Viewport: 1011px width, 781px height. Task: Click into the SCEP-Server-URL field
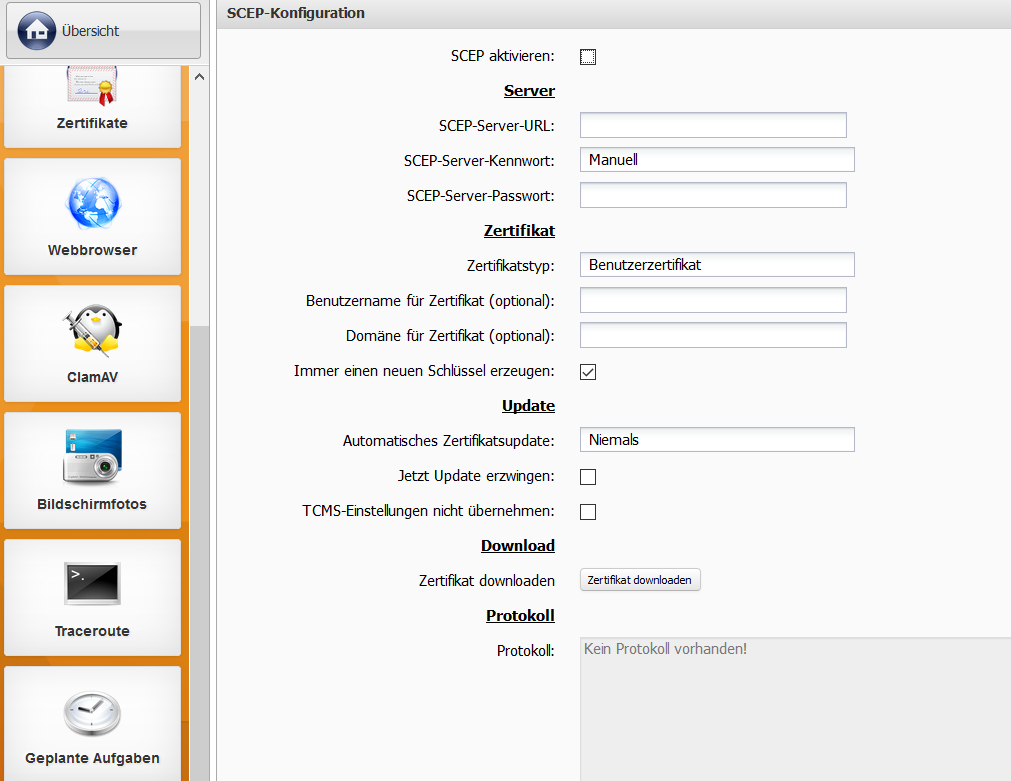(713, 125)
